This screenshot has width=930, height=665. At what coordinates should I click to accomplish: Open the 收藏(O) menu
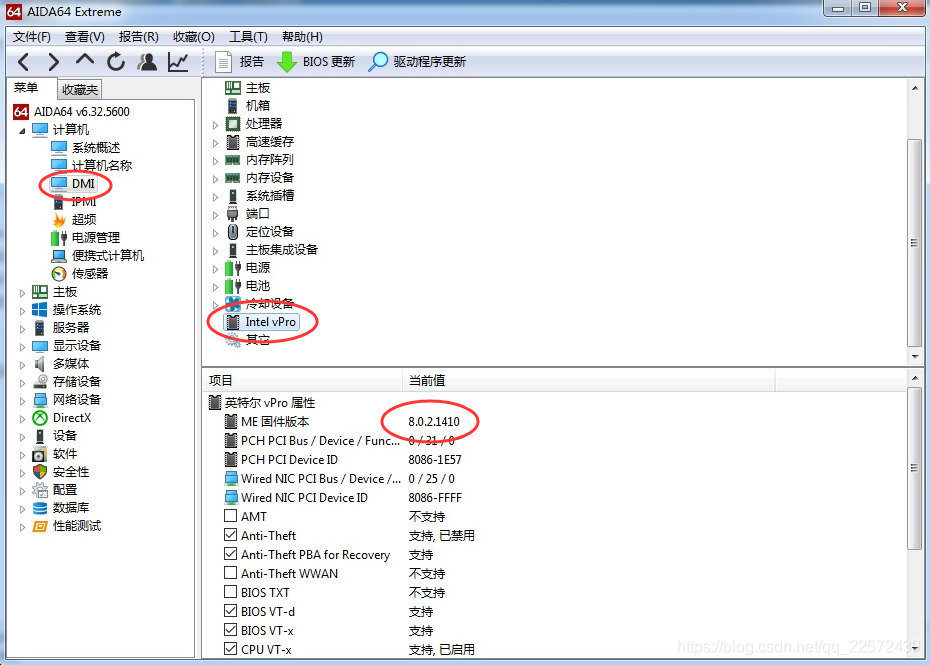click(x=193, y=37)
